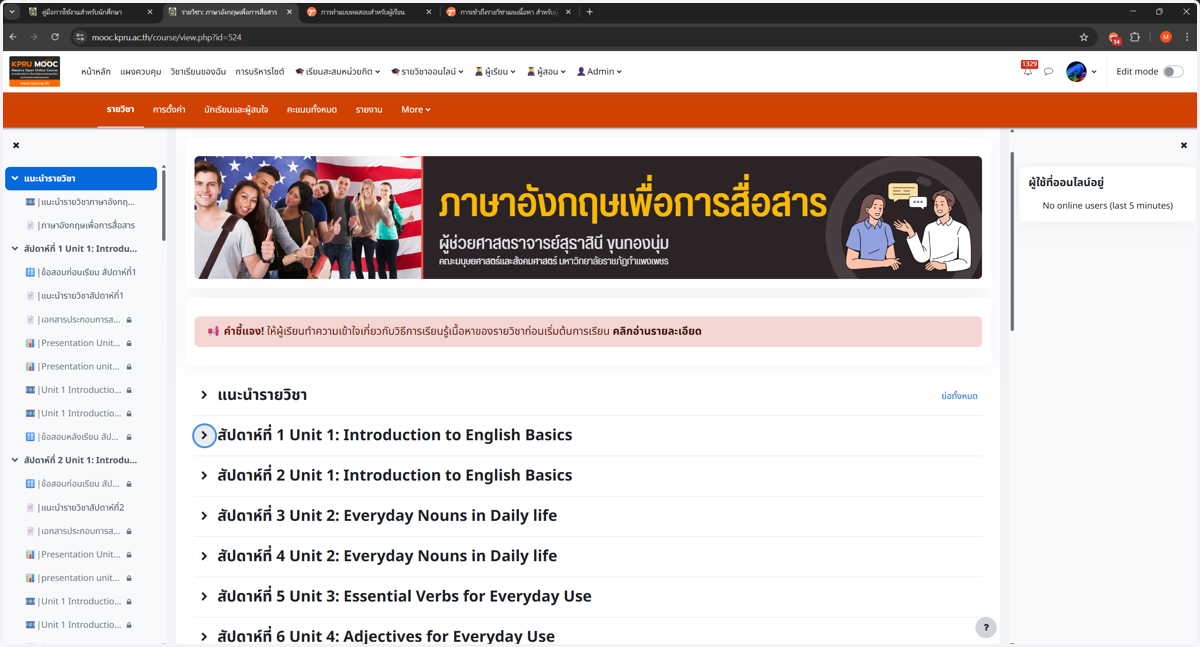Expand chevron for สัปดาห์ที่ 3 Everyday Nouns
Screen dimensions: 1200x647
click(204, 516)
